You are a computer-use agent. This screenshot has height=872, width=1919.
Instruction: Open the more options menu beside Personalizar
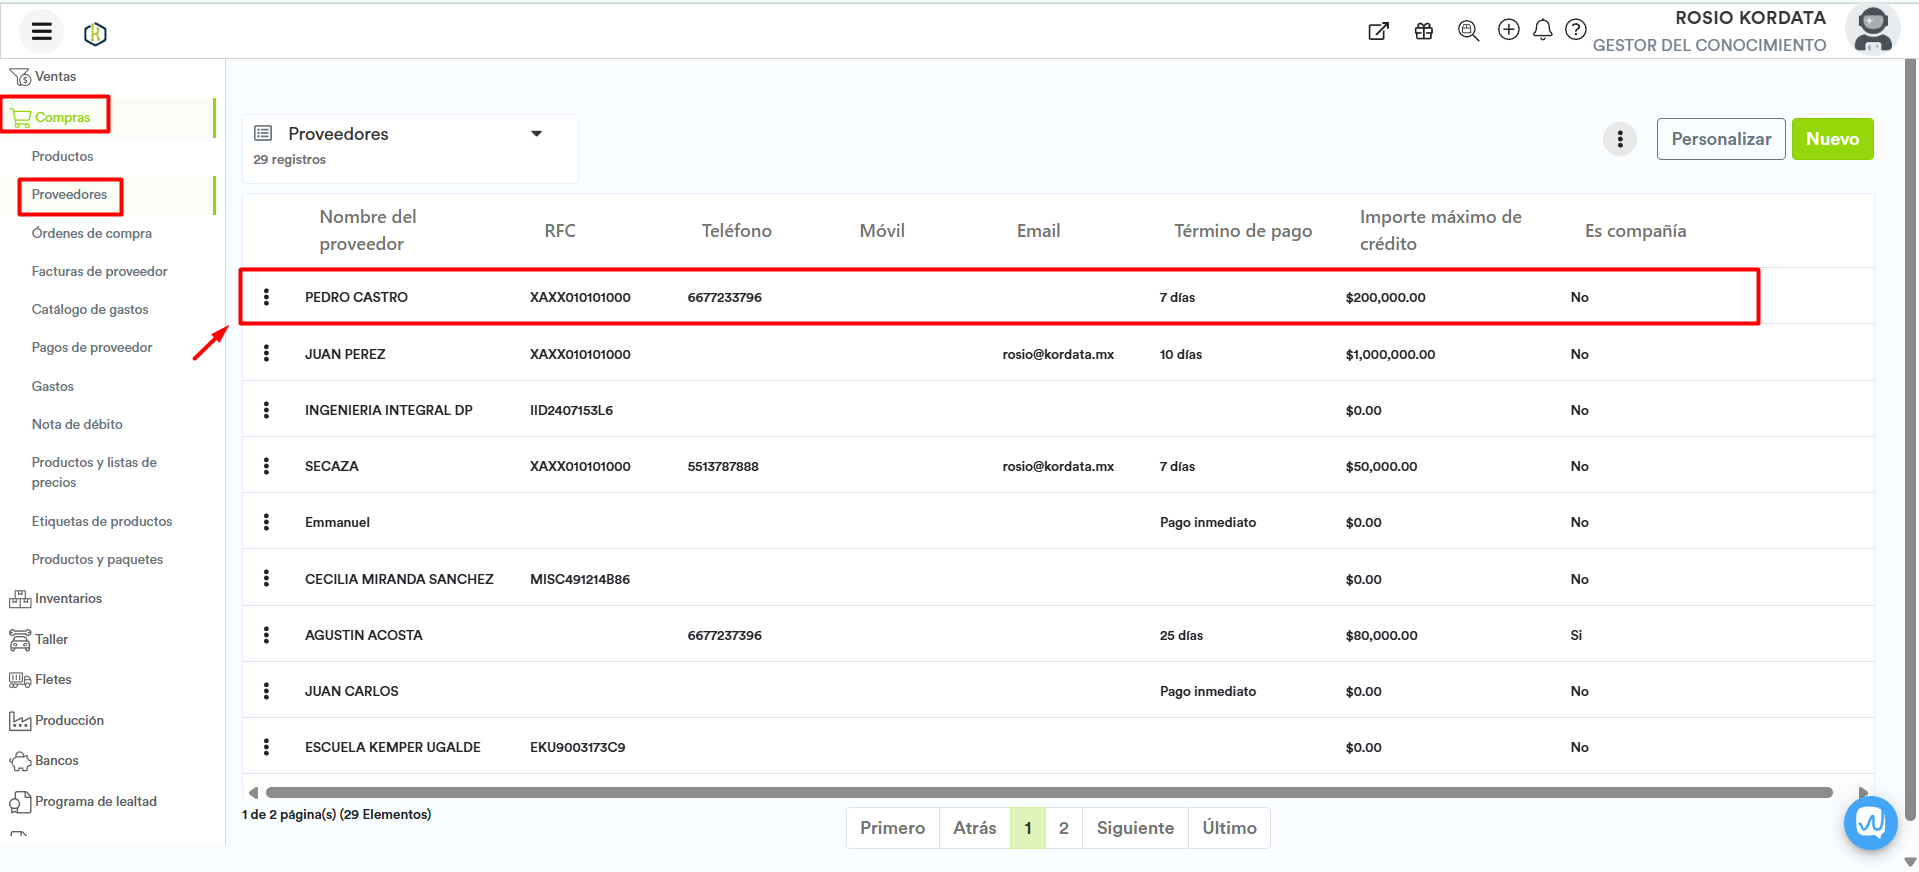point(1619,139)
